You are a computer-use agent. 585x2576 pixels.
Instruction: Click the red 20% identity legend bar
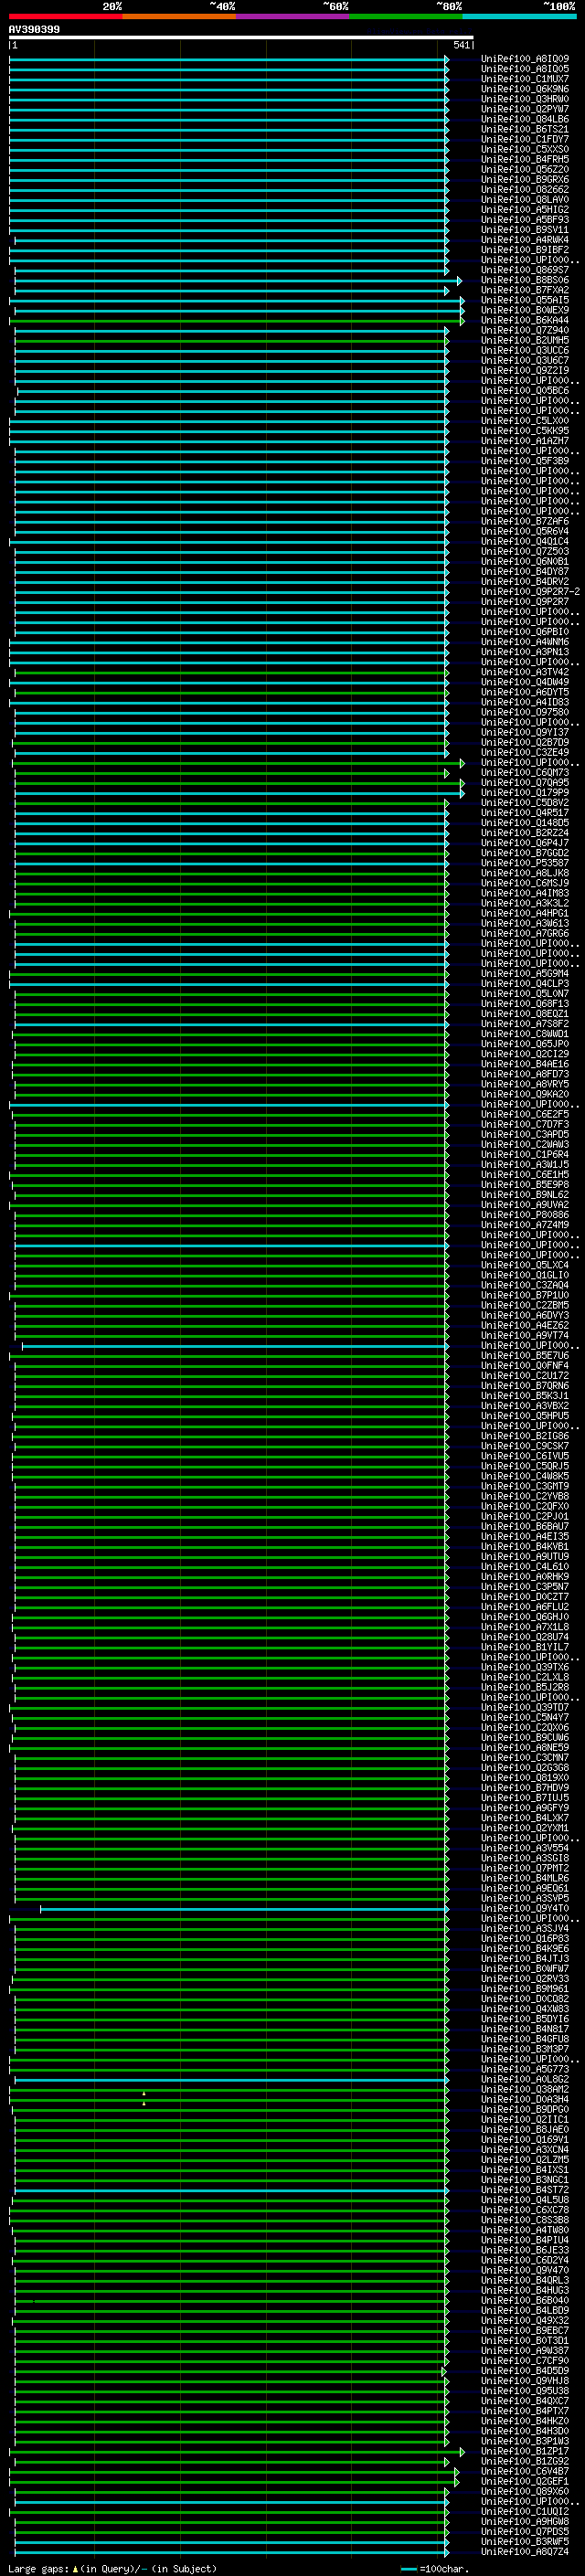click(65, 16)
